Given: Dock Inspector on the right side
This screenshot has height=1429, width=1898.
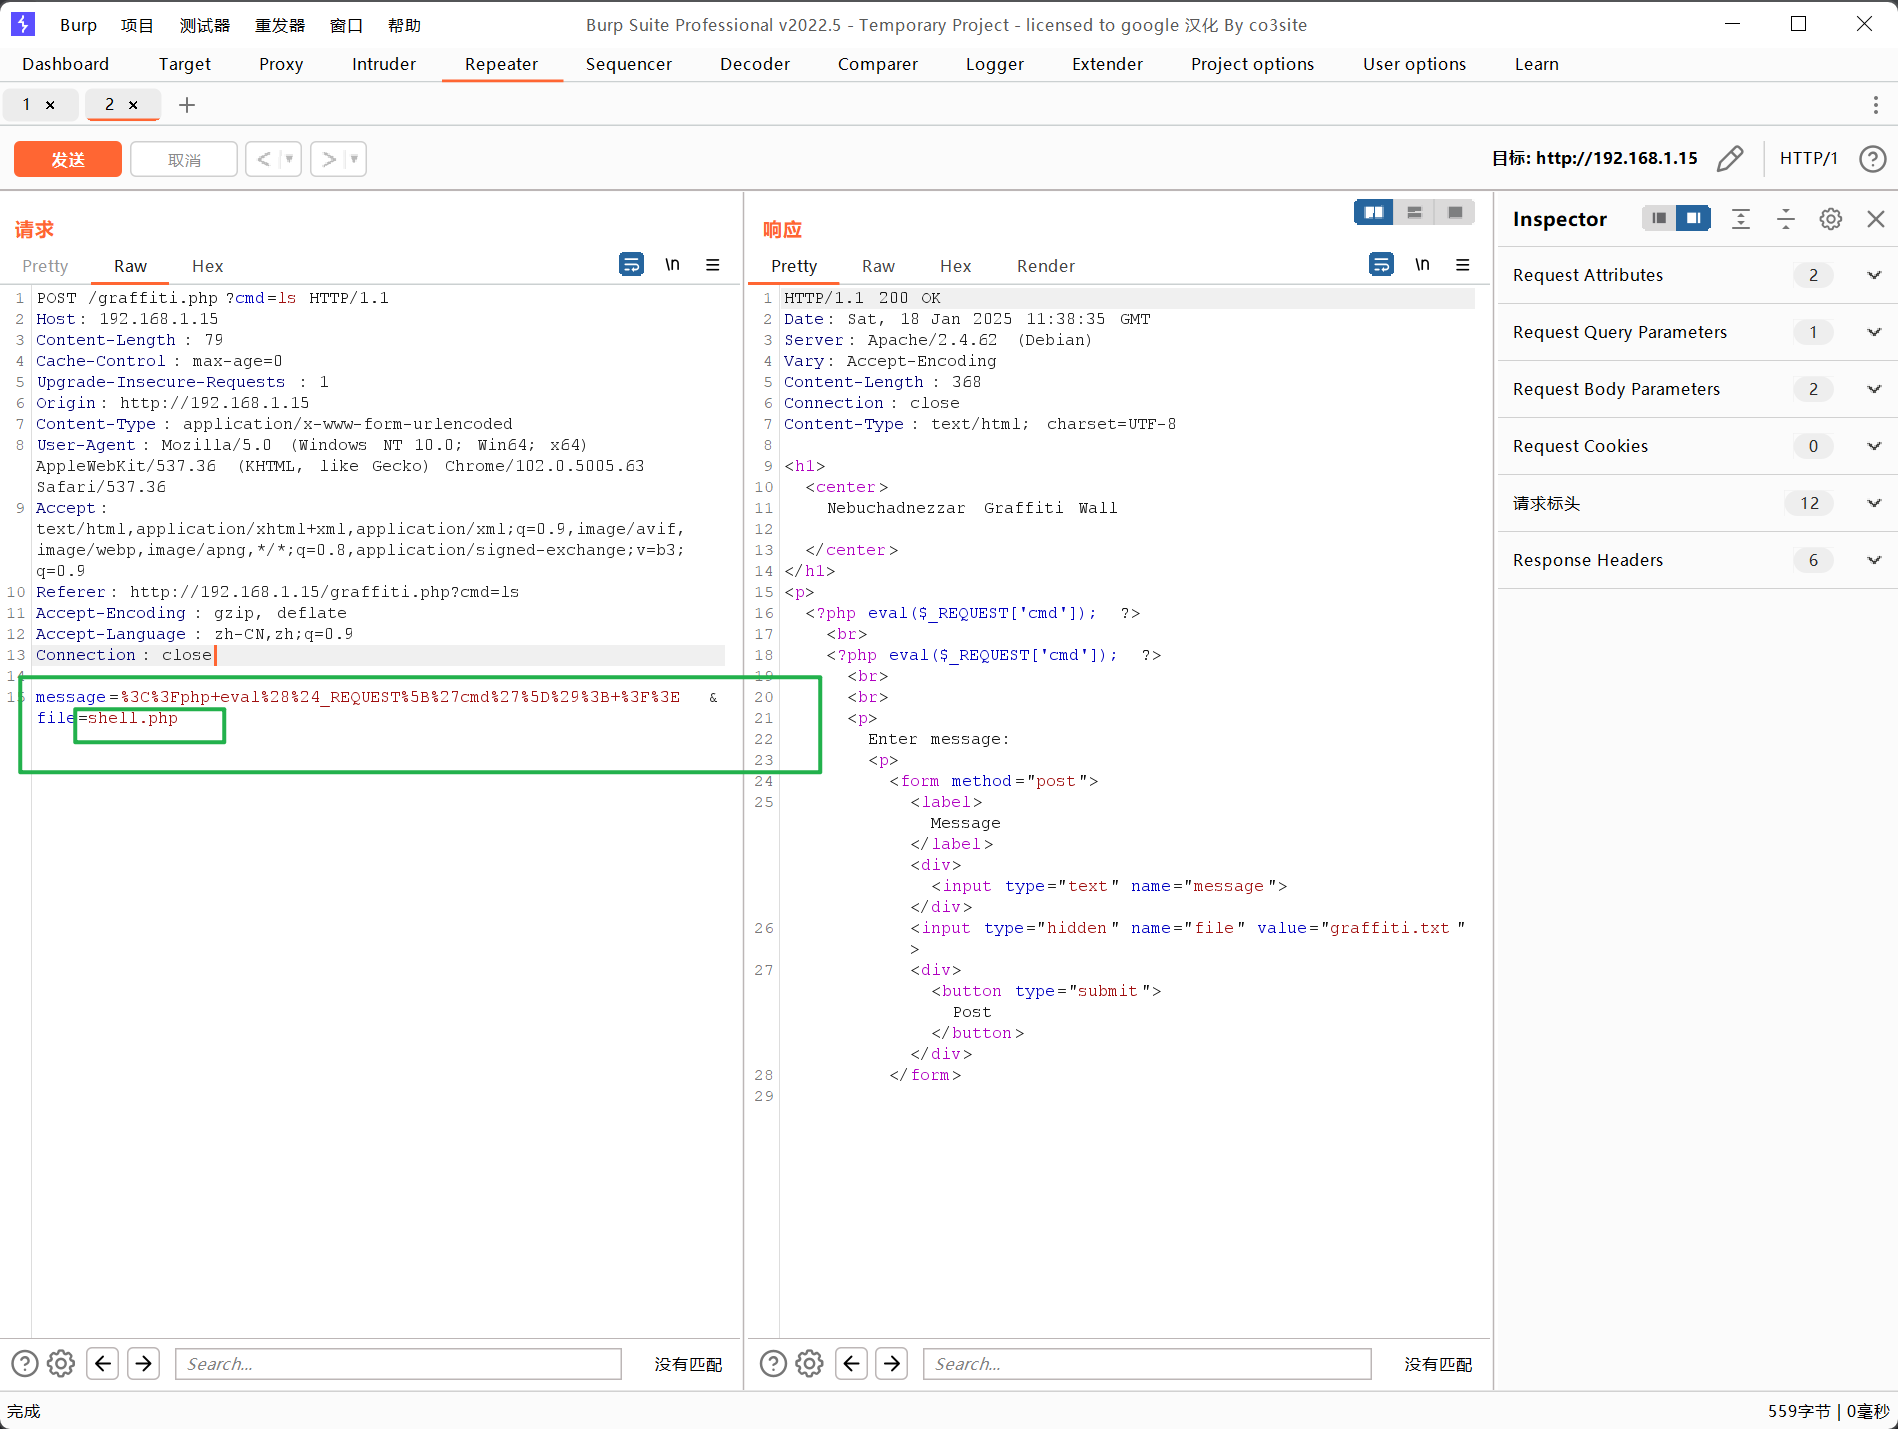Looking at the screenshot, I should point(1693,218).
